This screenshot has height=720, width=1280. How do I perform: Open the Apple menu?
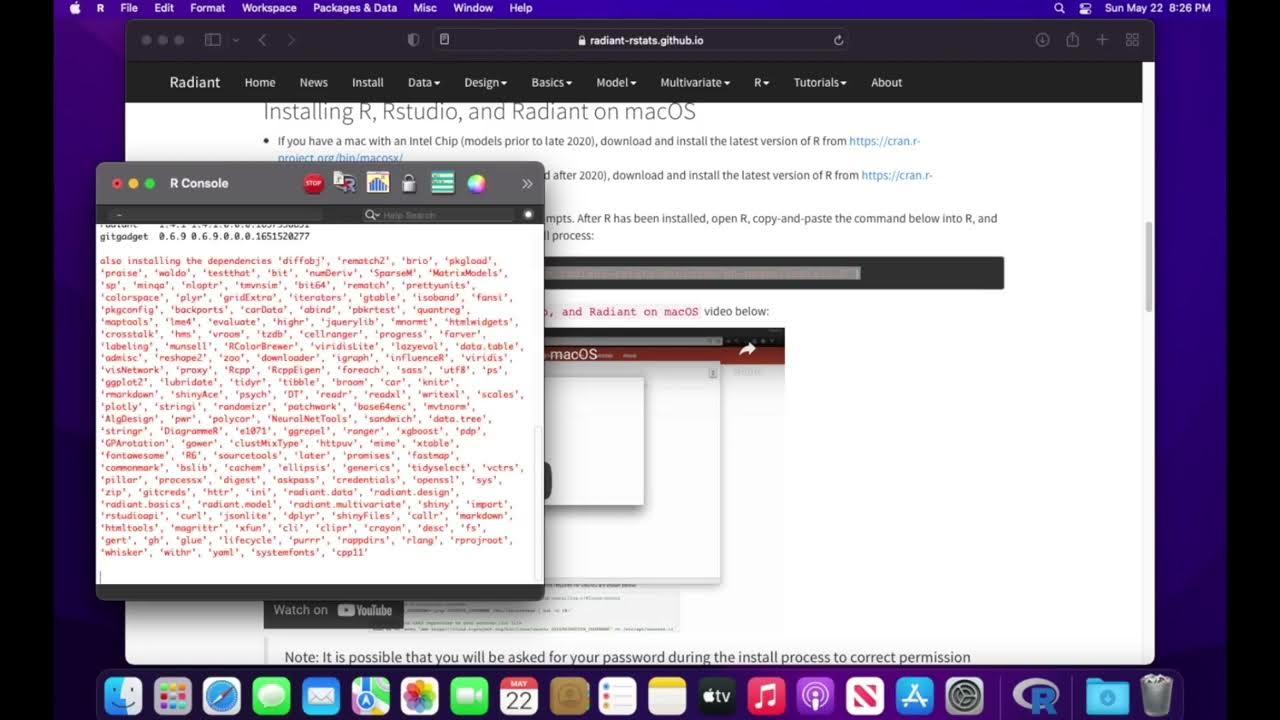click(75, 8)
